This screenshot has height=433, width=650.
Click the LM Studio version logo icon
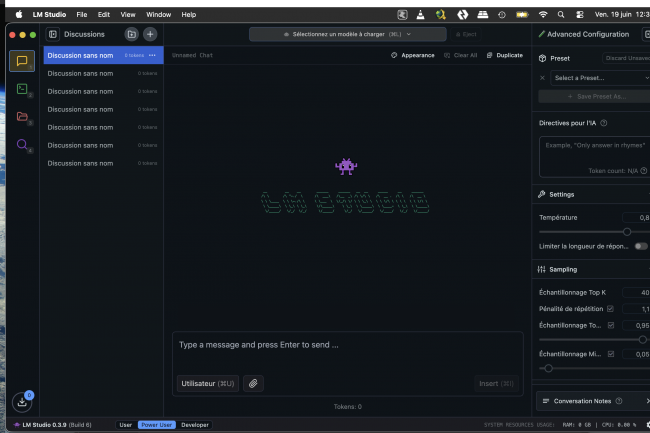[x=17, y=425]
